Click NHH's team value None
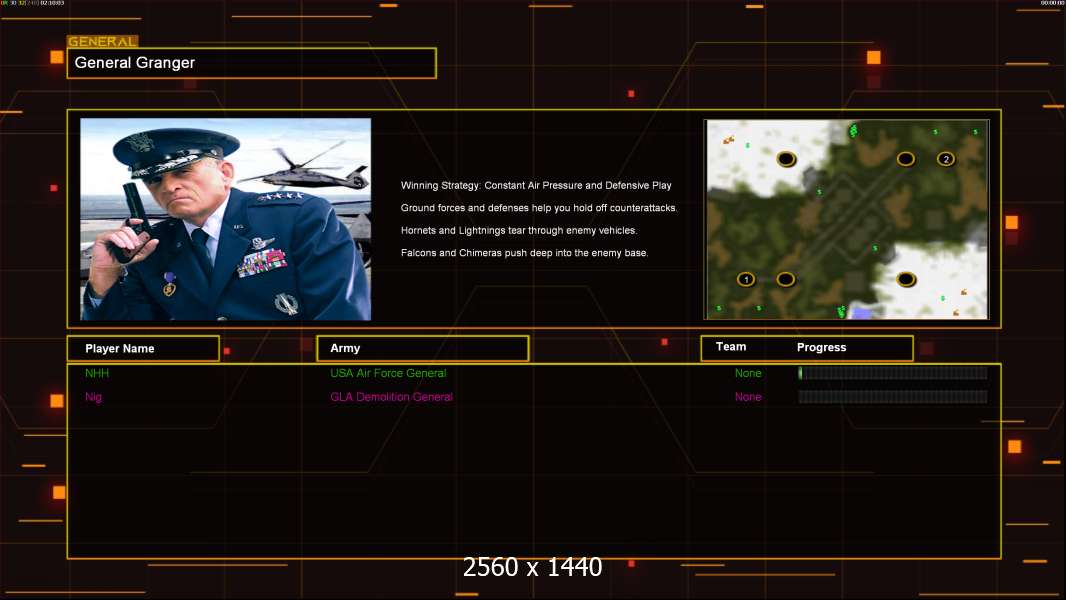This screenshot has height=600, width=1066. [748, 373]
